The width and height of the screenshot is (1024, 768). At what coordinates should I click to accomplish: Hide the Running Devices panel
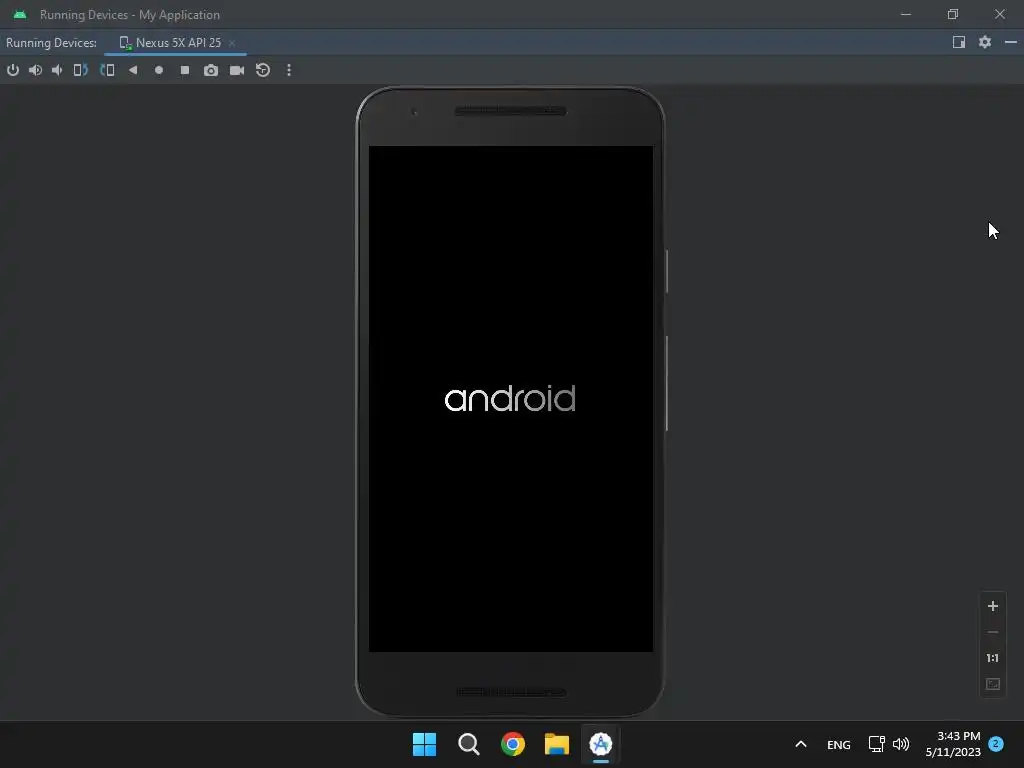(x=1011, y=42)
